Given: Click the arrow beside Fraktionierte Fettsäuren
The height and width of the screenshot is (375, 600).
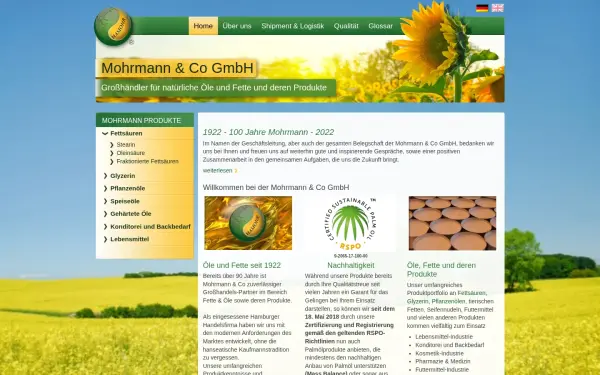Looking at the screenshot, I should click(112, 161).
